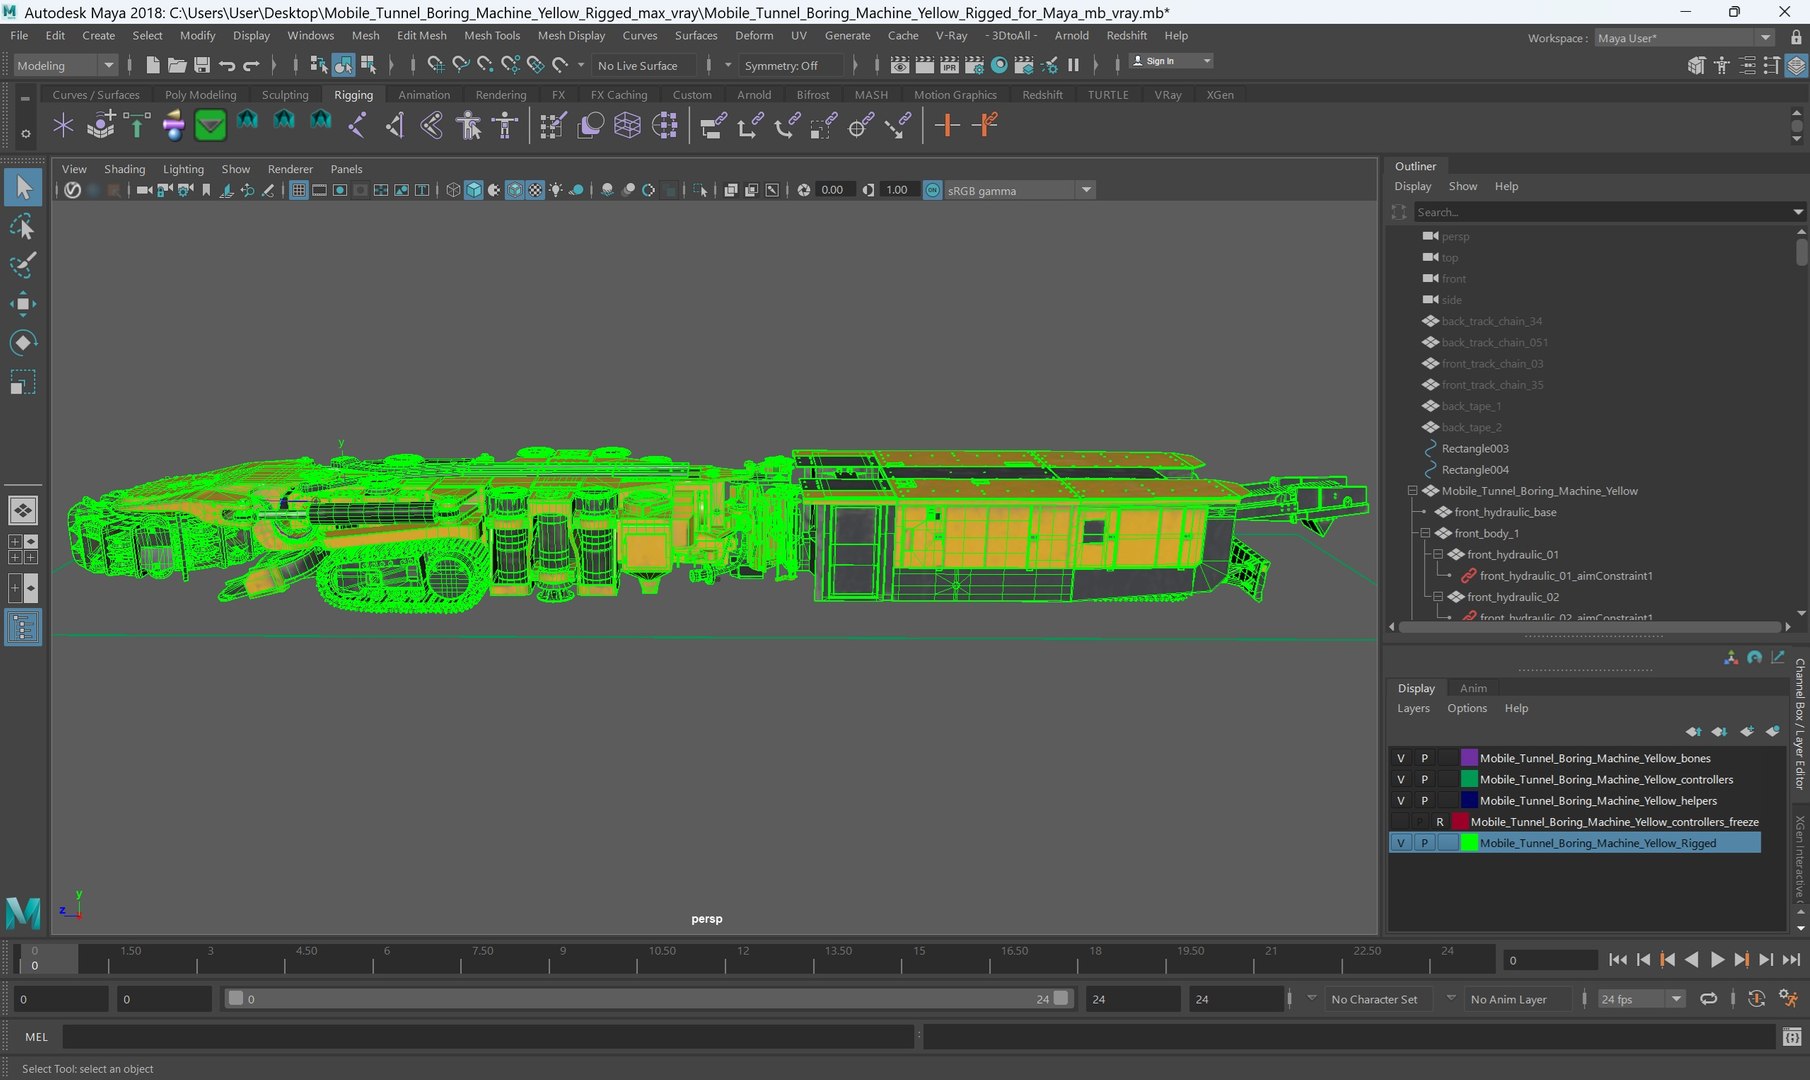
Task: Open the Script Editor icon
Action: pyautogui.click(x=1792, y=1037)
